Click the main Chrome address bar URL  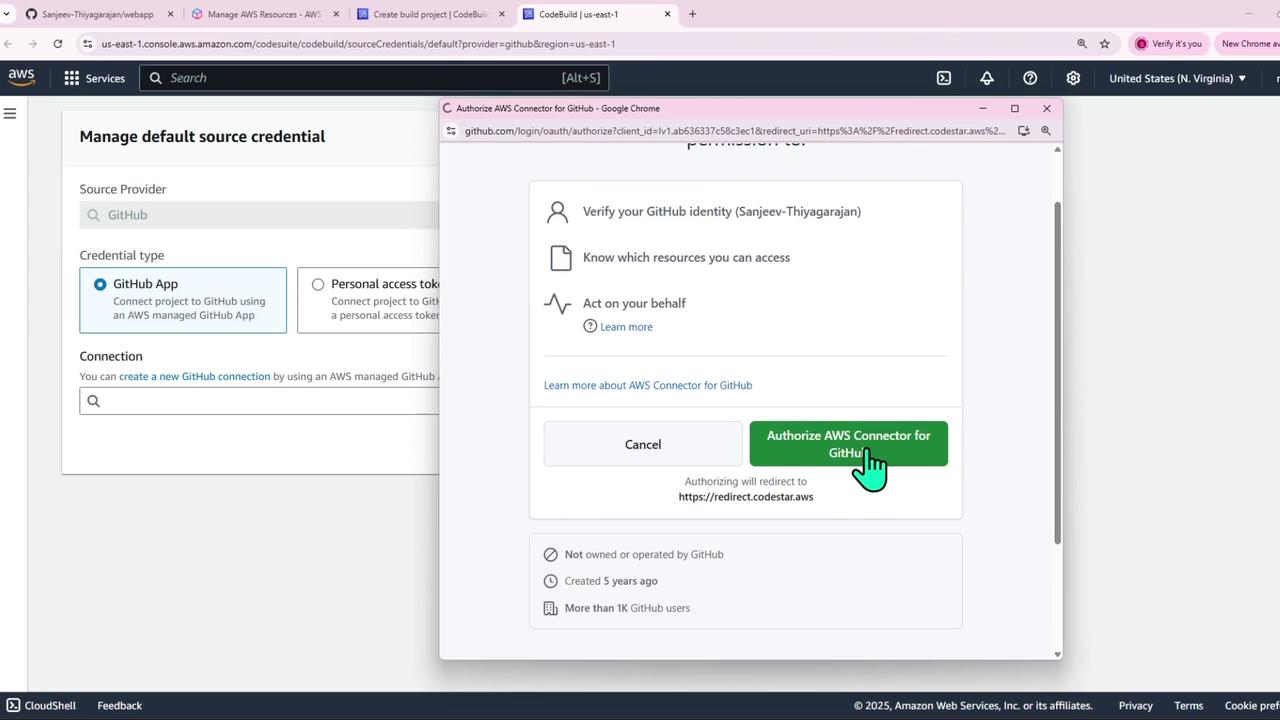coord(358,44)
